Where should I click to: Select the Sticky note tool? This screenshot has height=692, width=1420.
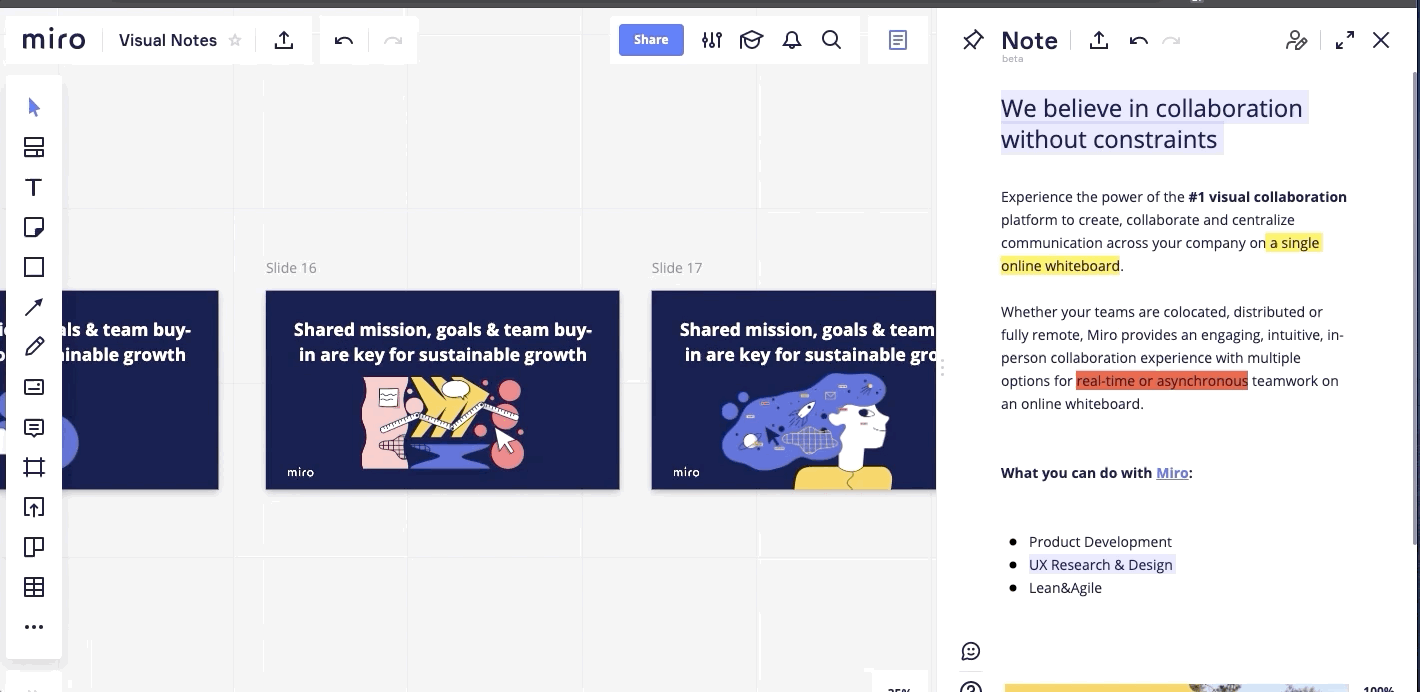(34, 227)
